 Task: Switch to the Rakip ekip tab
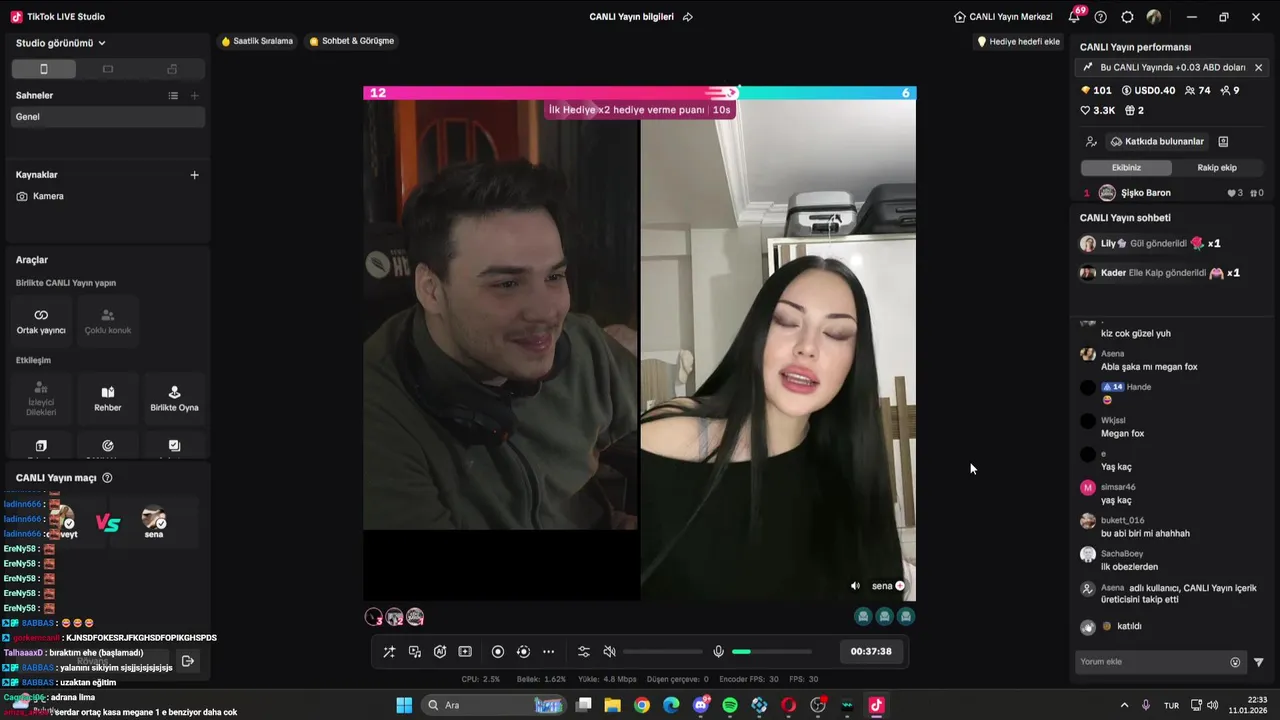1217,168
